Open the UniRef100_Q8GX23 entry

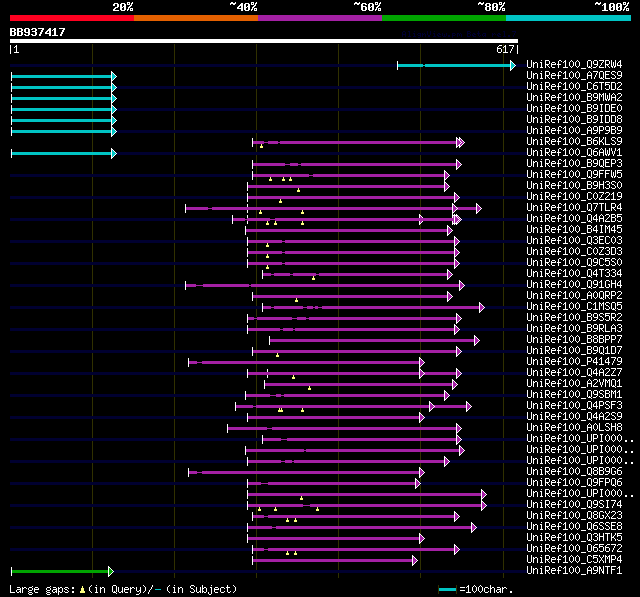[x=574, y=516]
